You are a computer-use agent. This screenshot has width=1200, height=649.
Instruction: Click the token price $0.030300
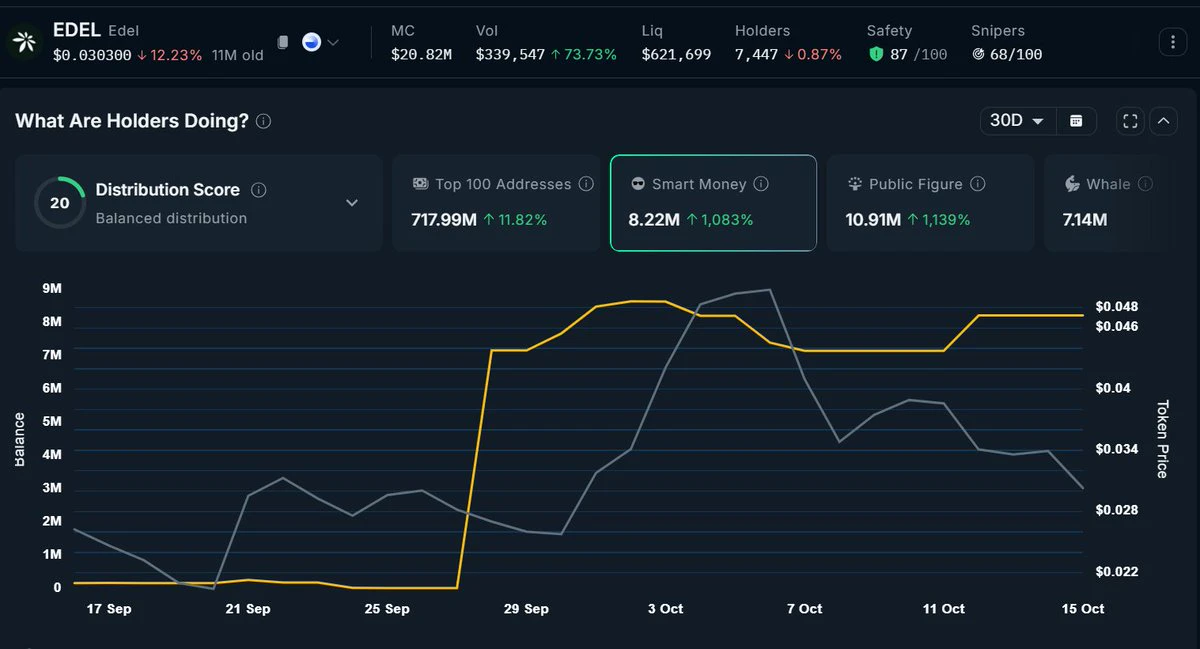[x=92, y=55]
